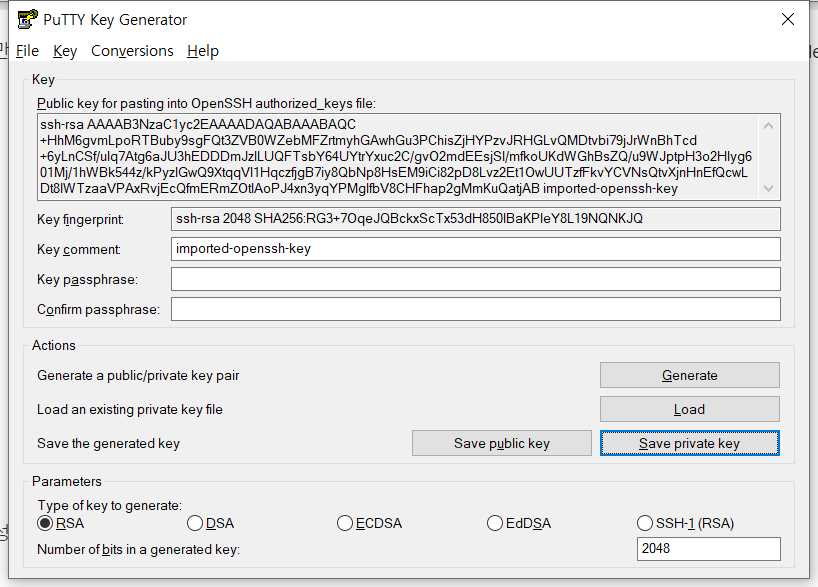818x587 pixels.
Task: Click the Key fingerprint field
Action: pyautogui.click(x=476, y=219)
